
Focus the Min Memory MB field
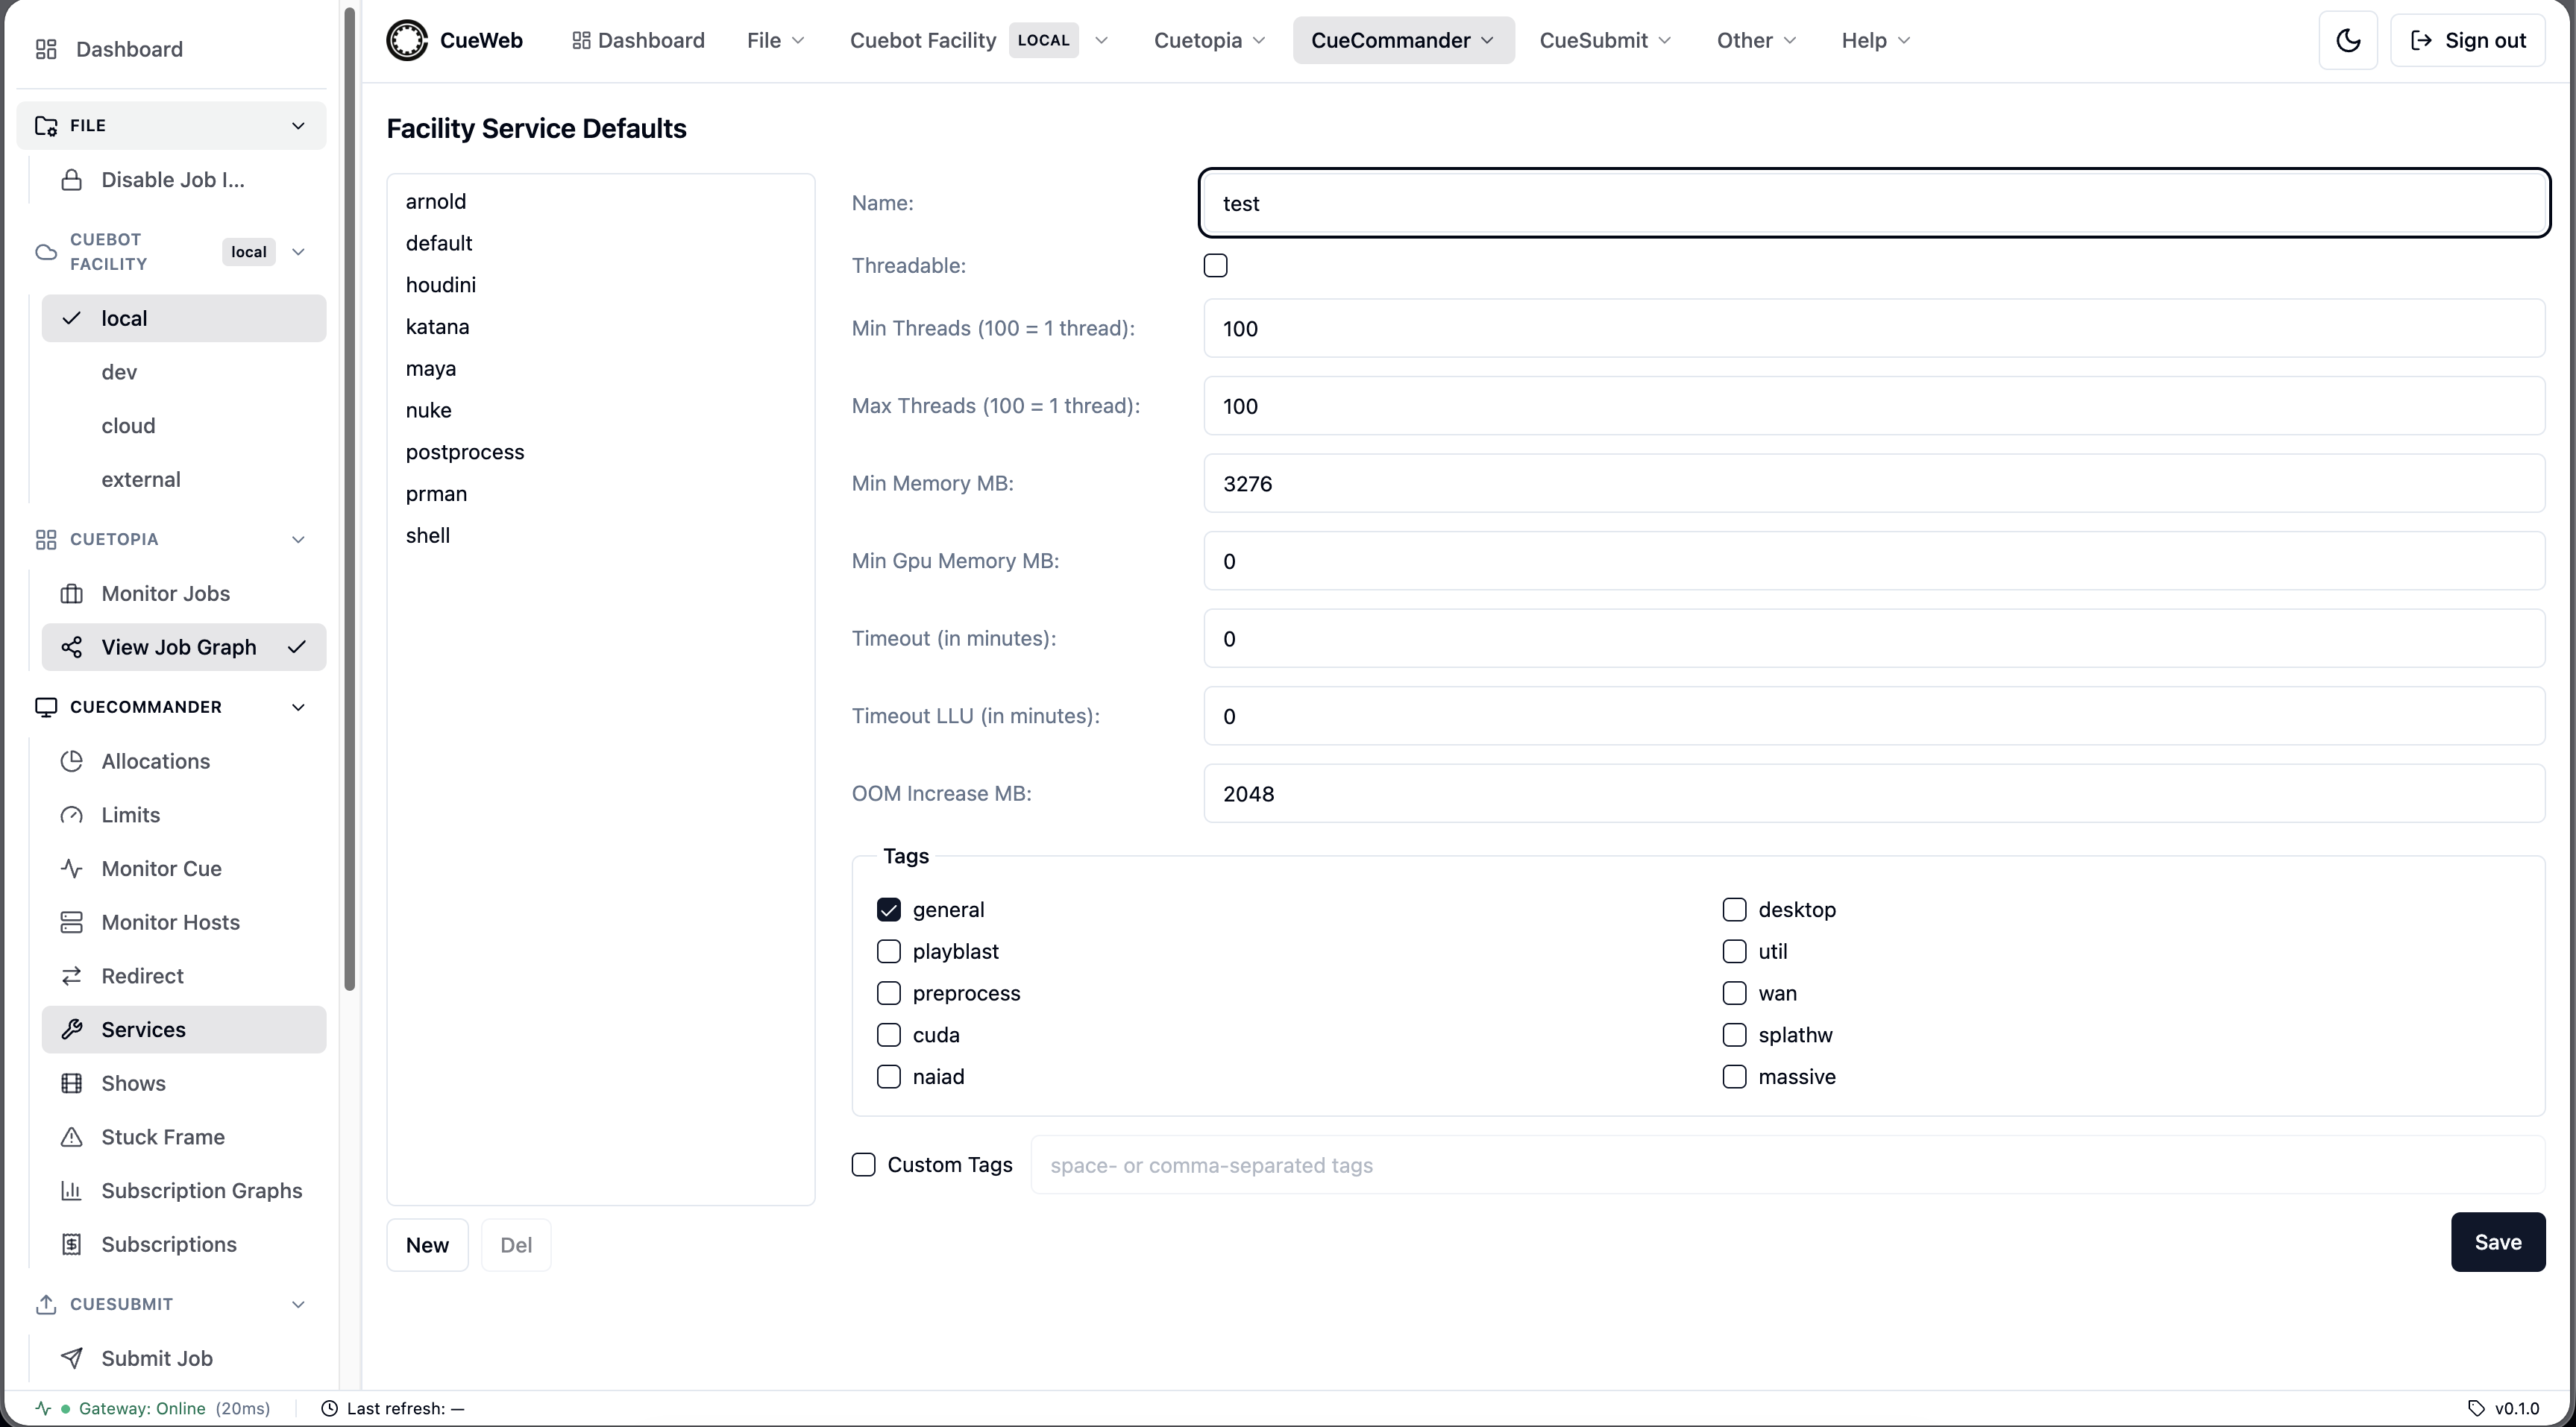point(1873,483)
